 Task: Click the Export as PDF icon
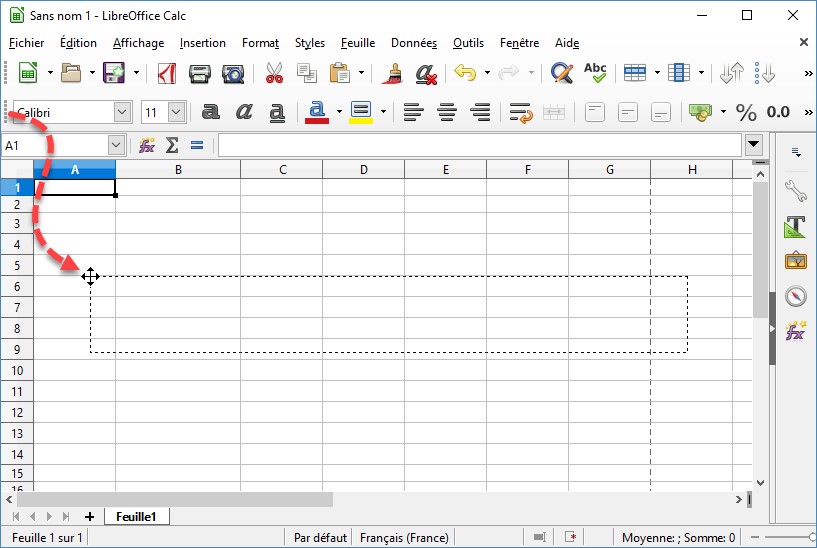[169, 73]
